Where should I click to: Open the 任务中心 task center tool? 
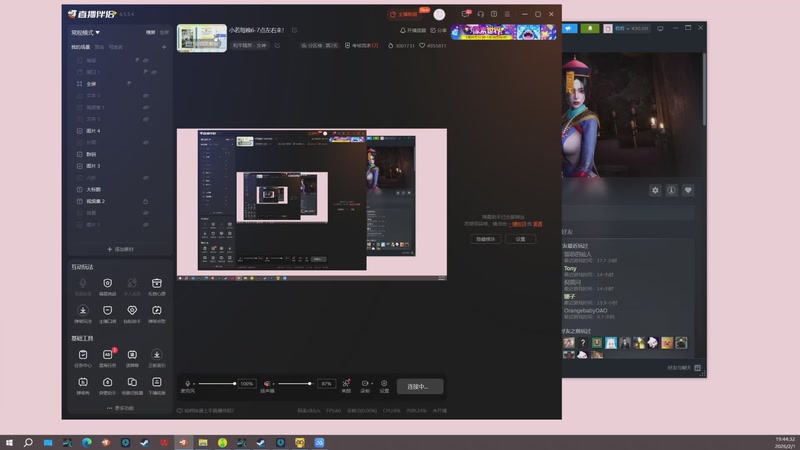[83, 357]
